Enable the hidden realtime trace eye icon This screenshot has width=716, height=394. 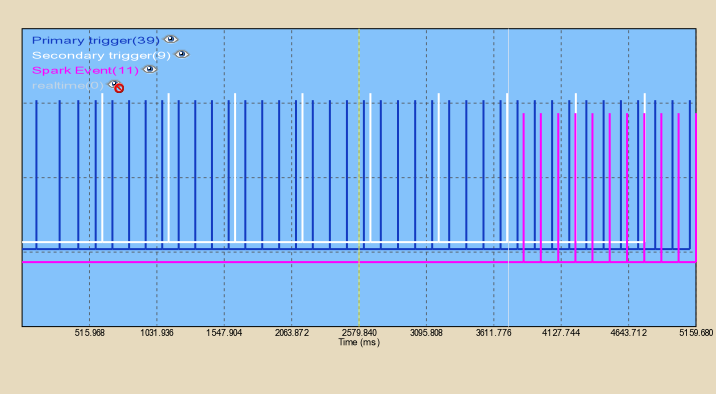click(x=116, y=85)
